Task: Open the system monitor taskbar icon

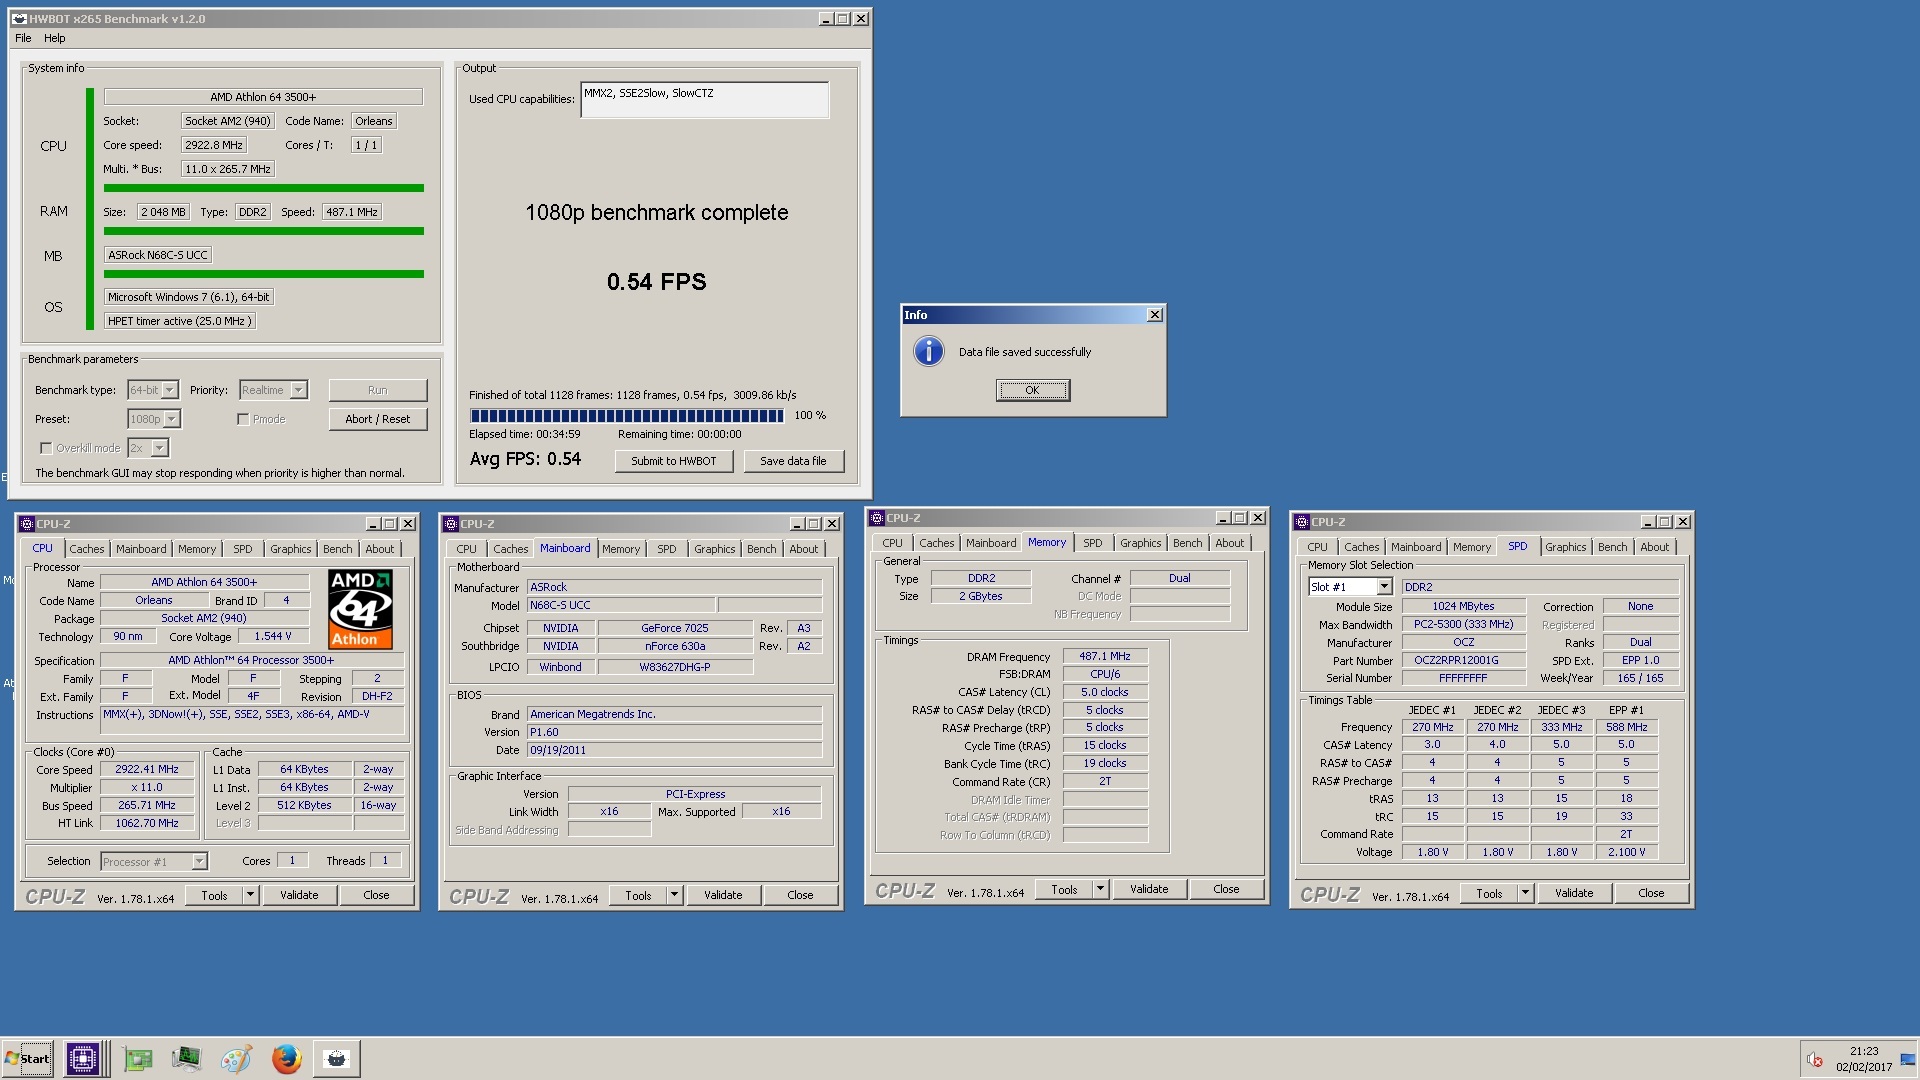Action: (186, 1058)
